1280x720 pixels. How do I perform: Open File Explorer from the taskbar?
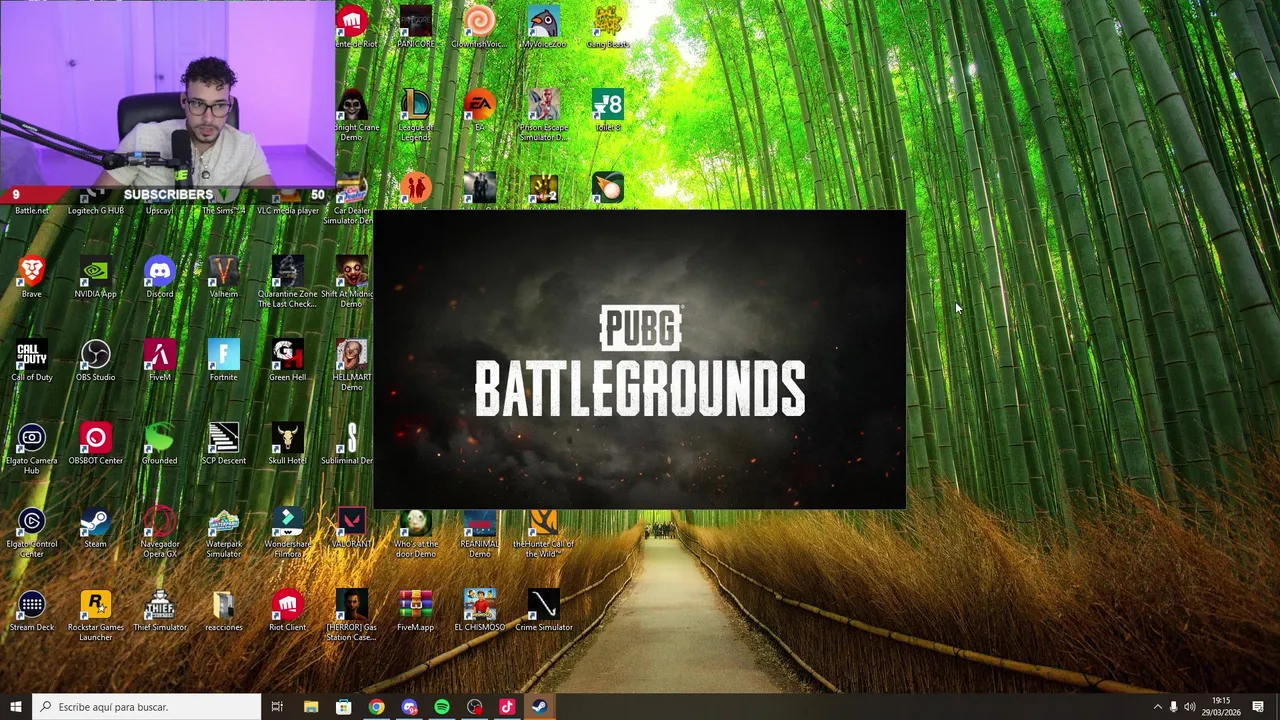point(311,707)
